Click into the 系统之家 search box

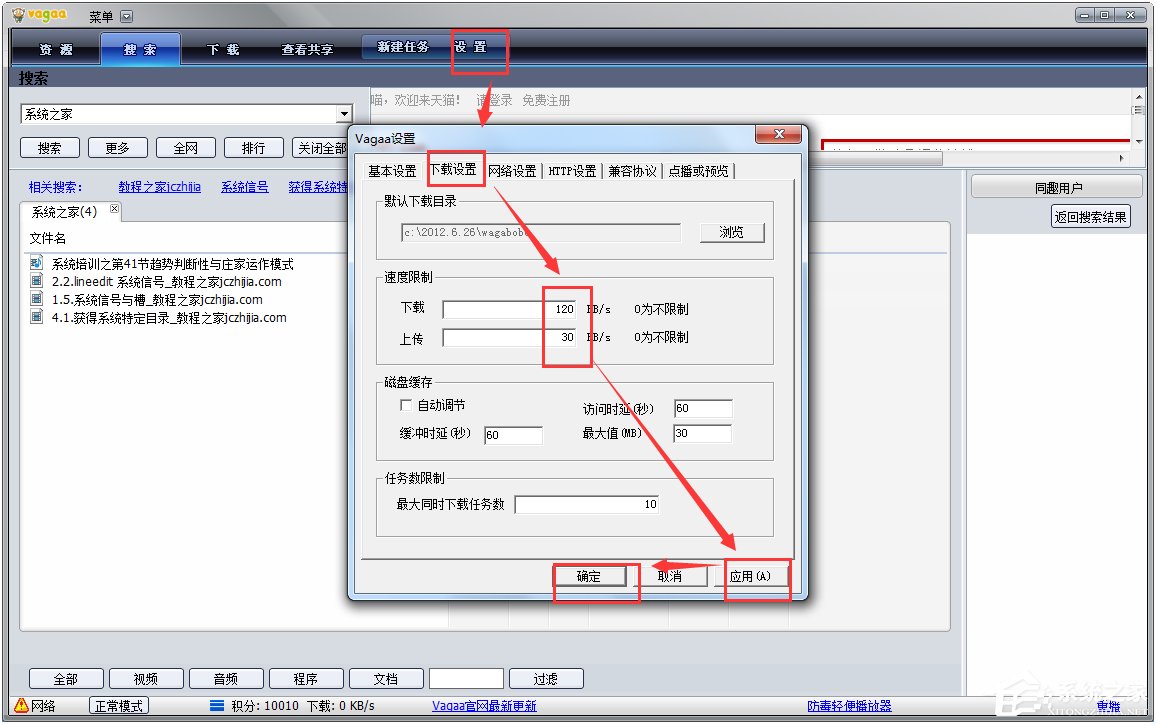(179, 114)
